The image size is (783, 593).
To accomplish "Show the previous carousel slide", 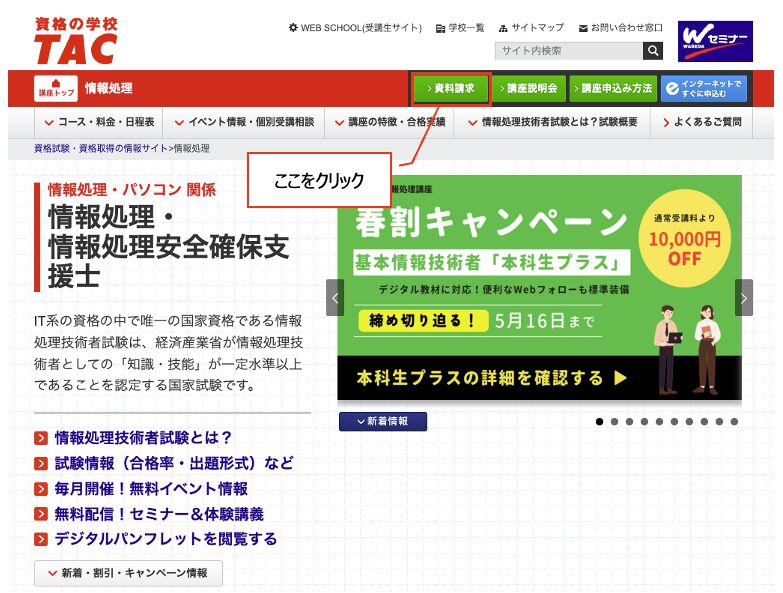I will 335,298.
